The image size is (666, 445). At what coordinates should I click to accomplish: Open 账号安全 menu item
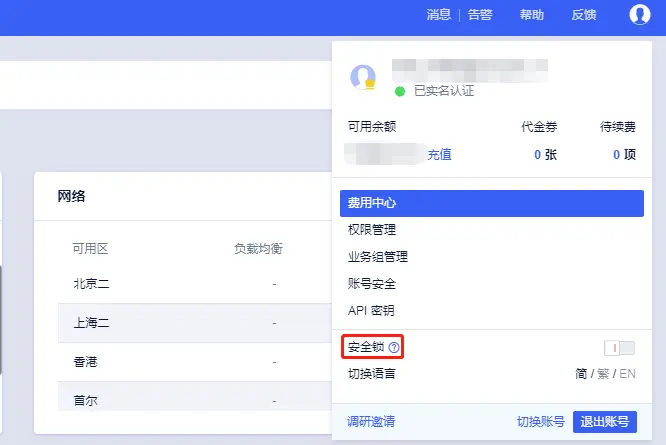point(492,283)
